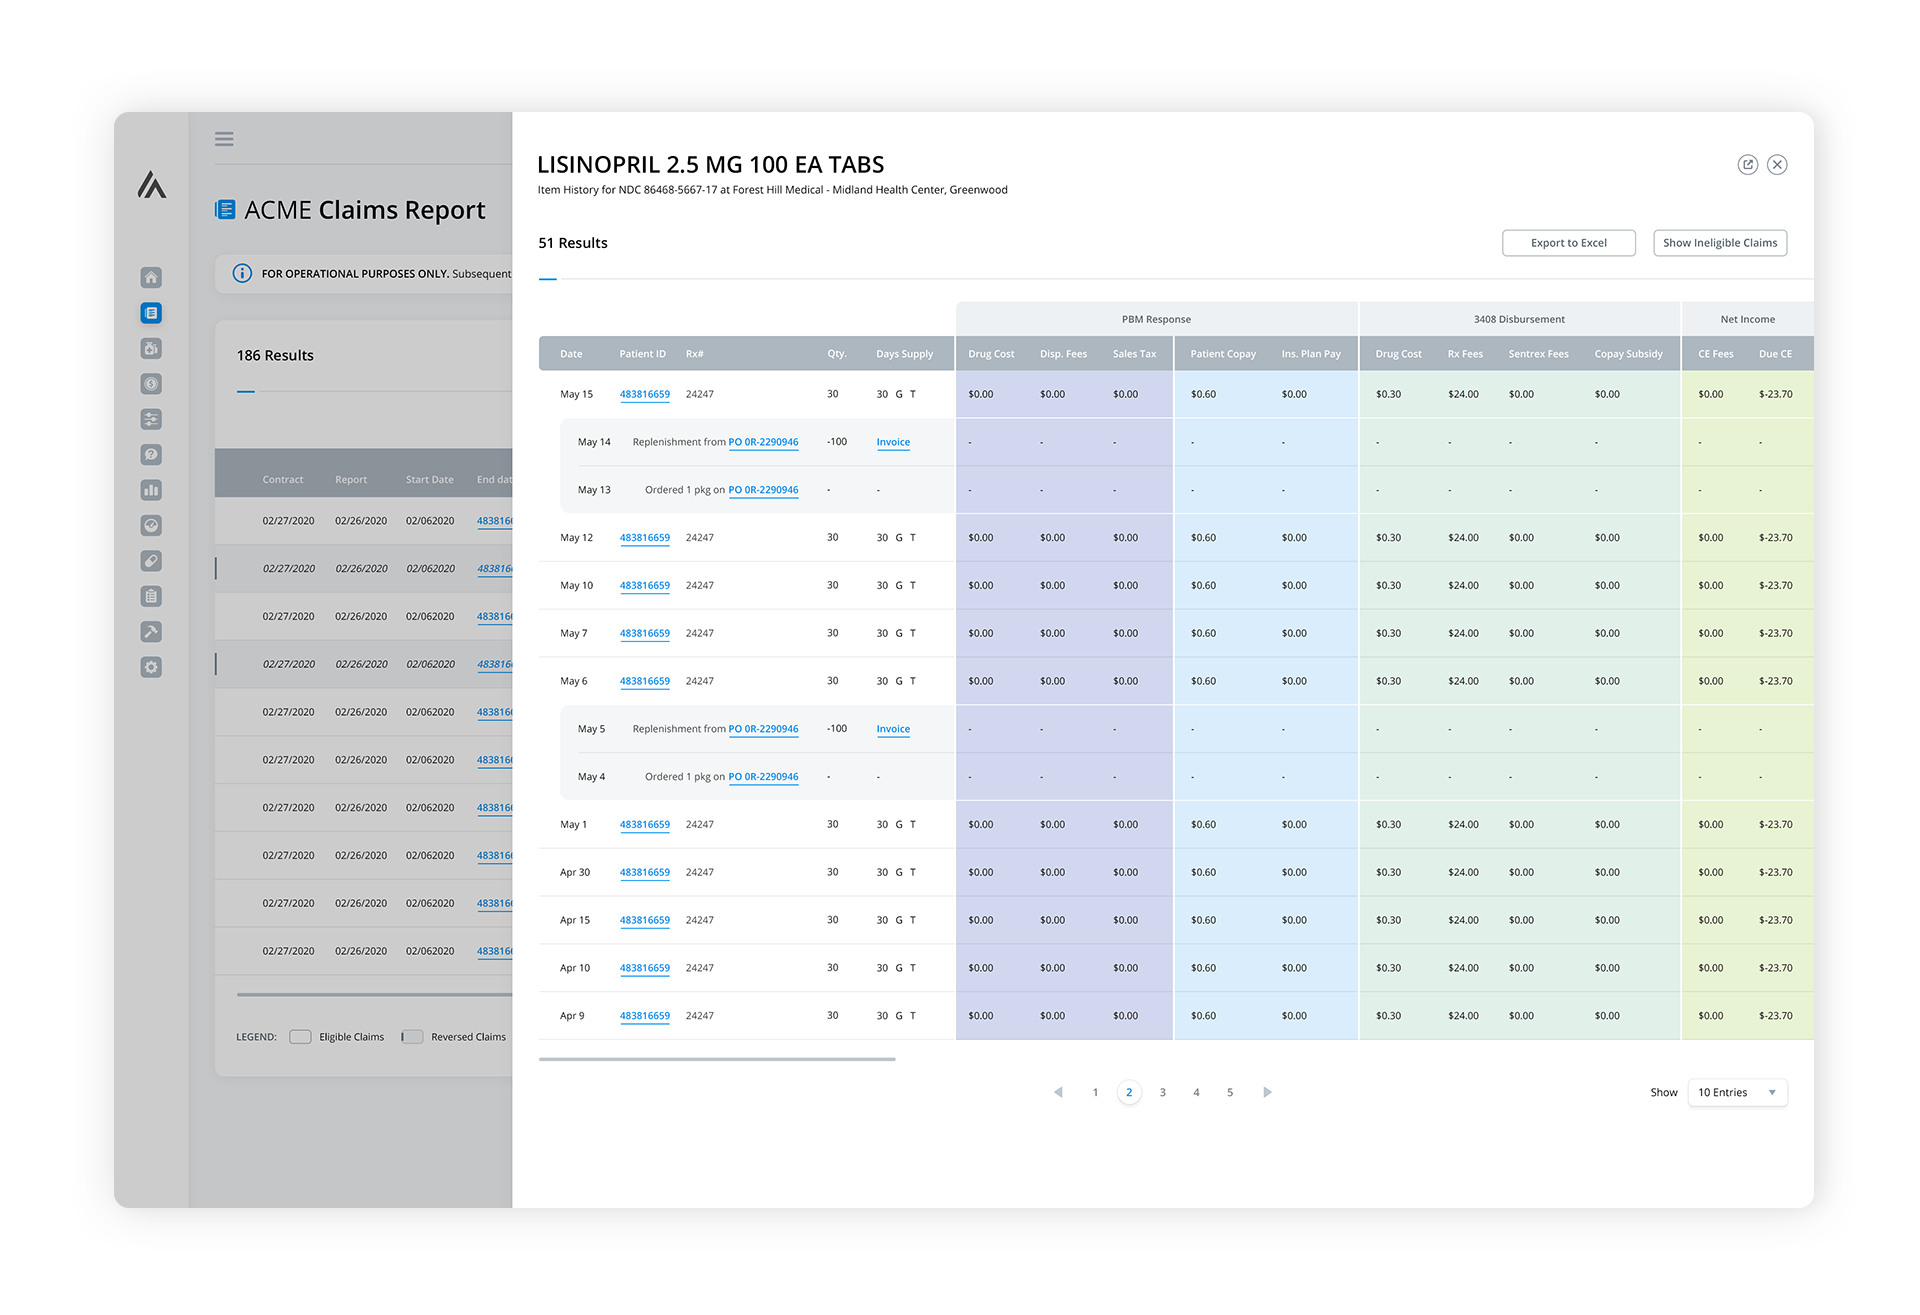Open the filters/sliders icon in the sidebar
1920x1315 pixels.
[x=151, y=419]
